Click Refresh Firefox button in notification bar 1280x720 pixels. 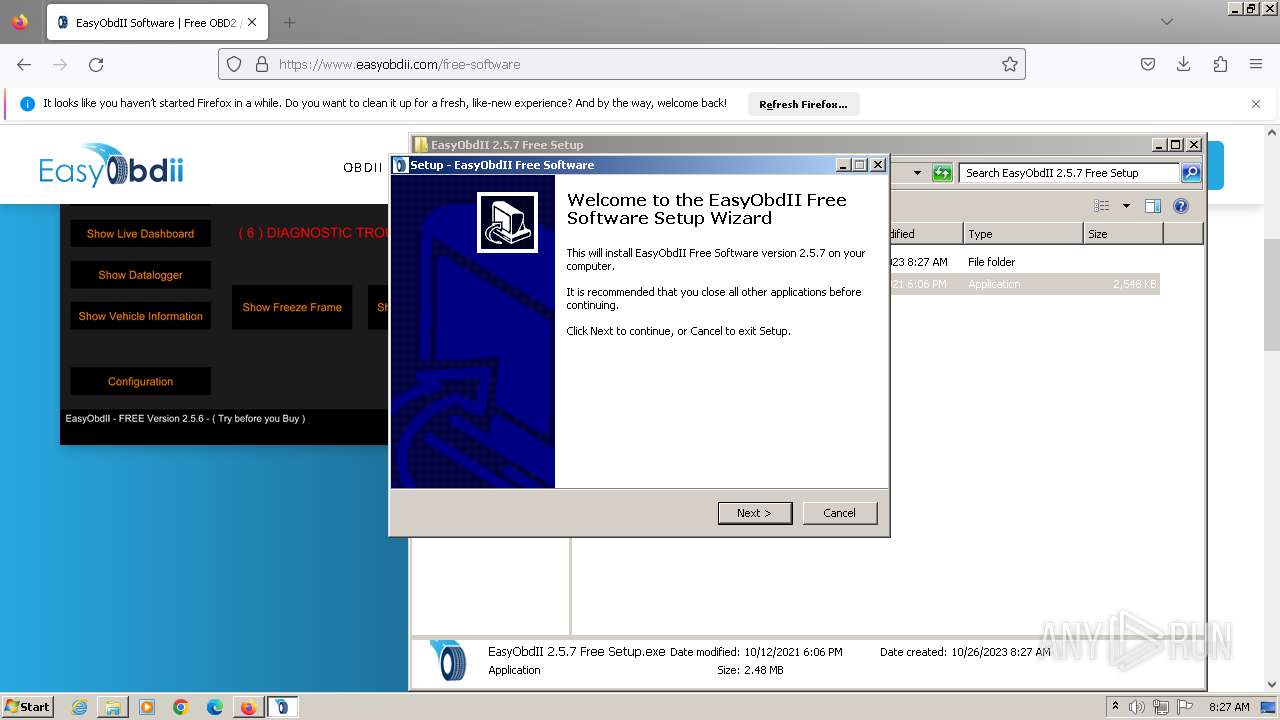[803, 104]
